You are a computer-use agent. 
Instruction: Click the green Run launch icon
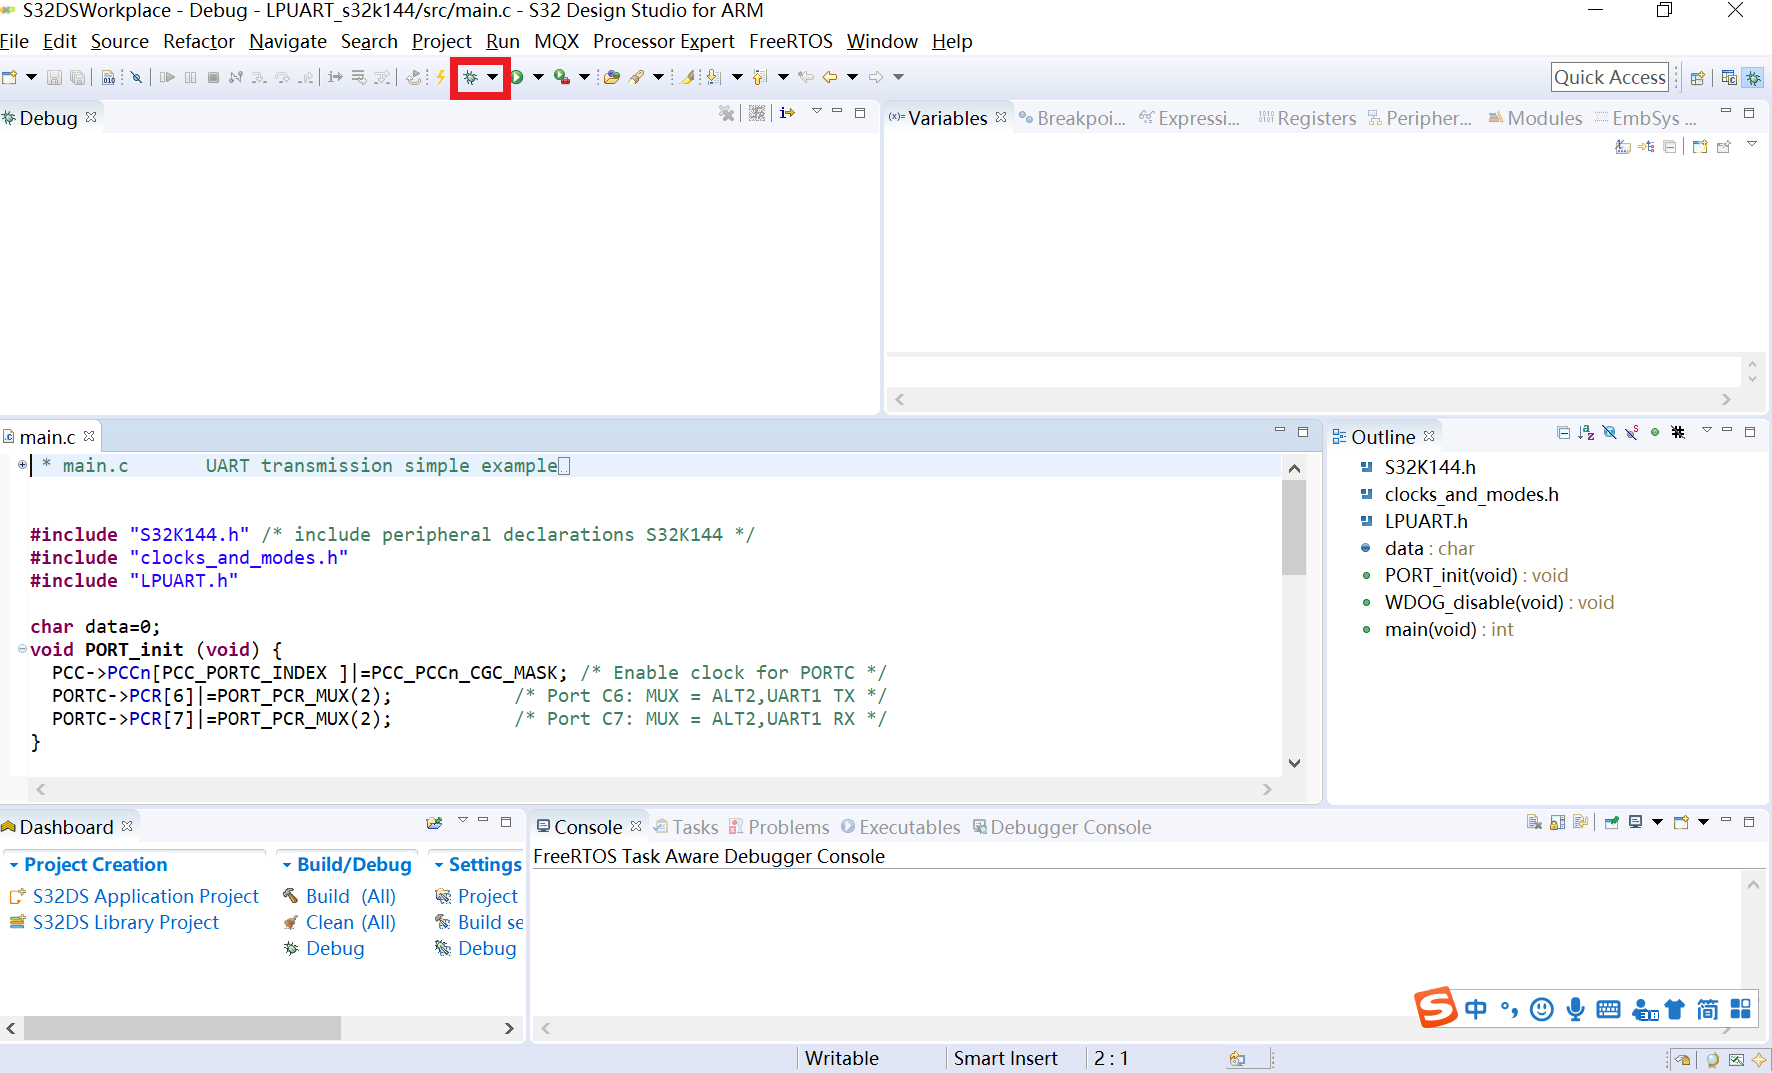tap(517, 77)
